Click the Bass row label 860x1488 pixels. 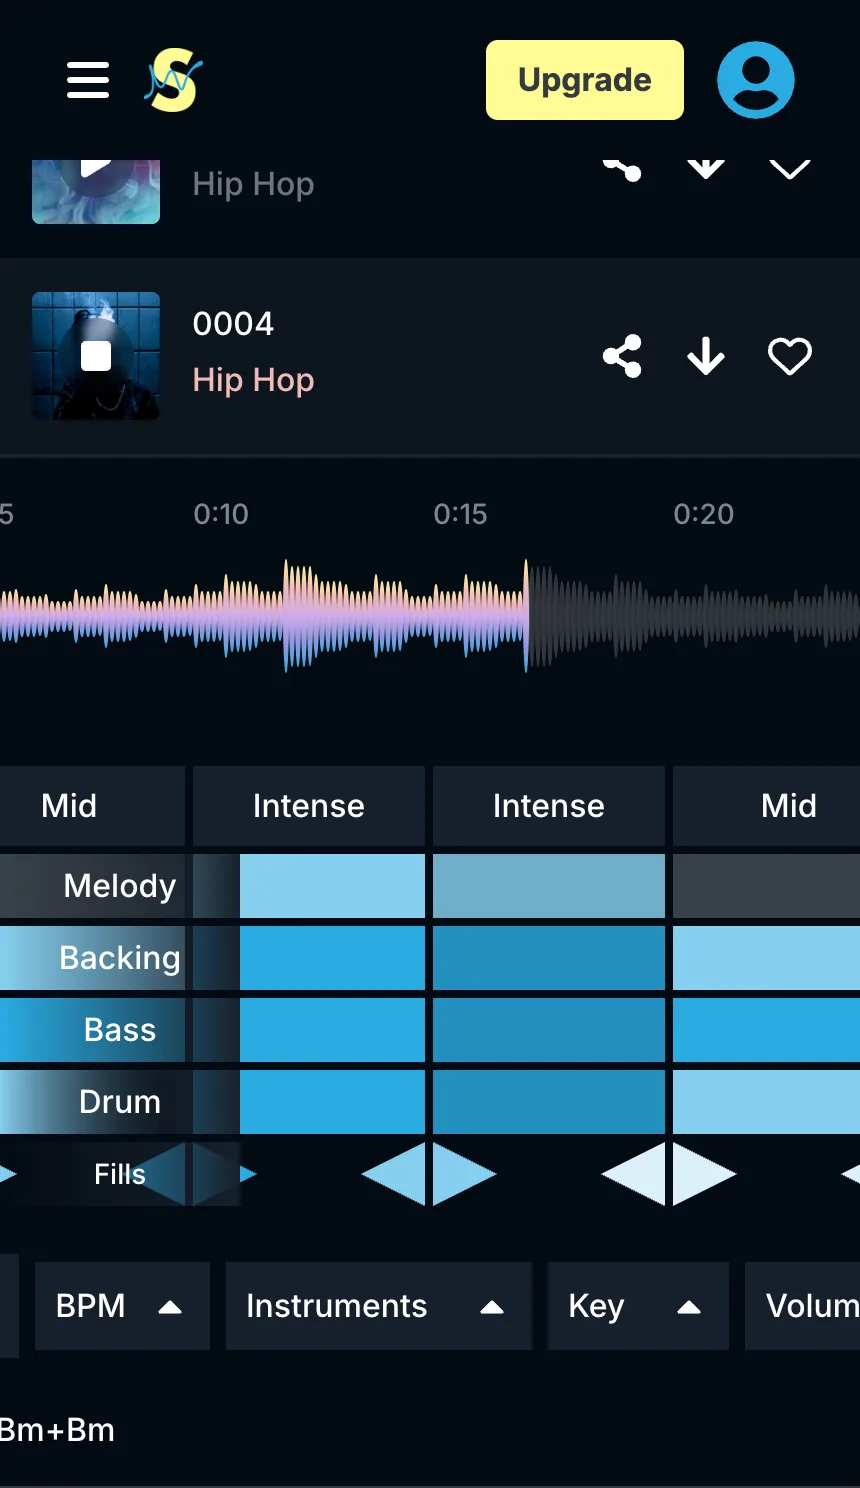tap(120, 1030)
